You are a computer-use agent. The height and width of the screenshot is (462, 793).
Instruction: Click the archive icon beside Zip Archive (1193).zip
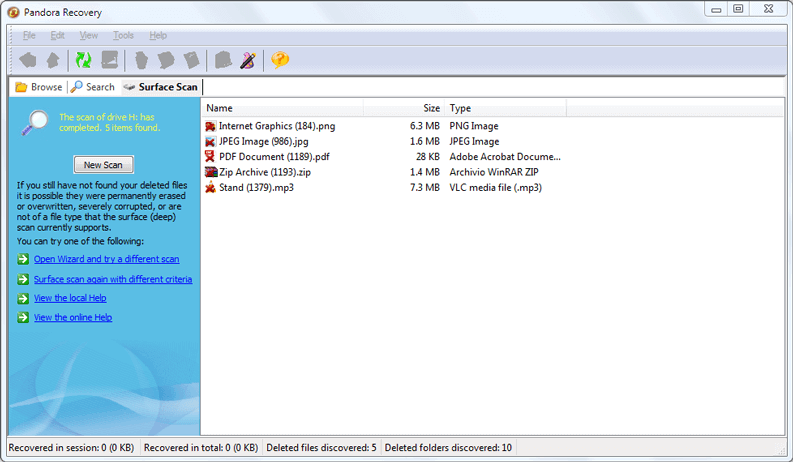pos(210,172)
